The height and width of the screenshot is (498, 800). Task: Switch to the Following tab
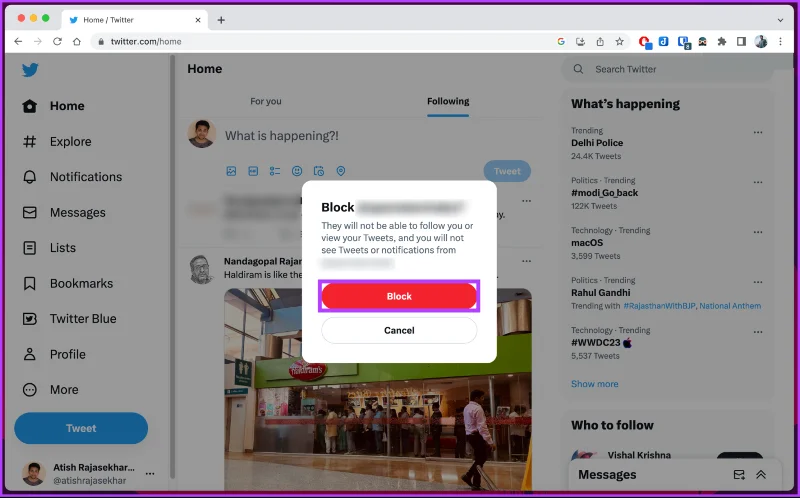(448, 101)
